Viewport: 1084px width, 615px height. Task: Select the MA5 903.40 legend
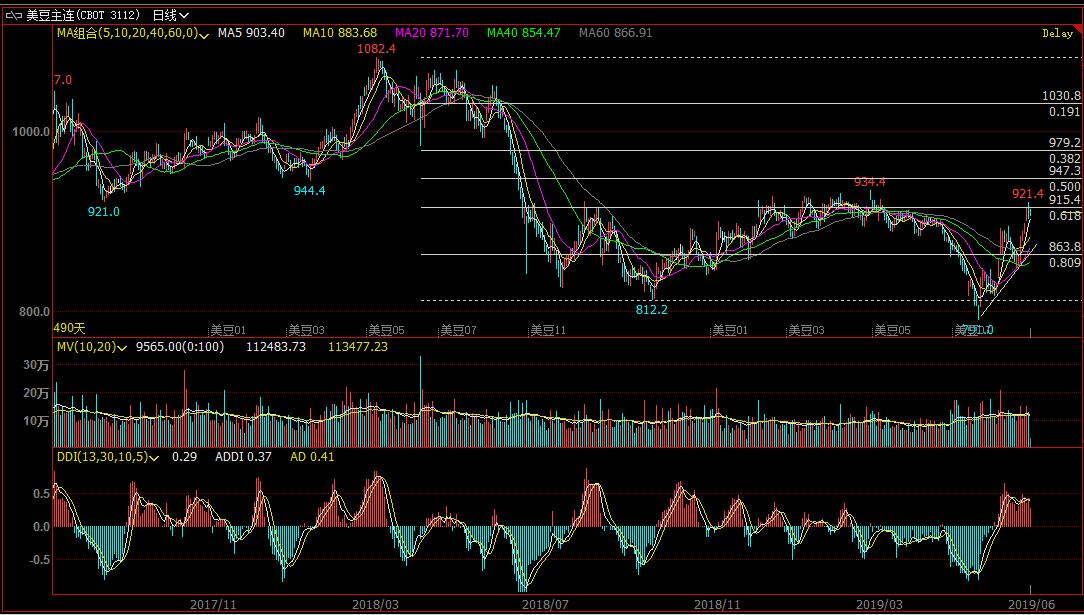pos(252,33)
